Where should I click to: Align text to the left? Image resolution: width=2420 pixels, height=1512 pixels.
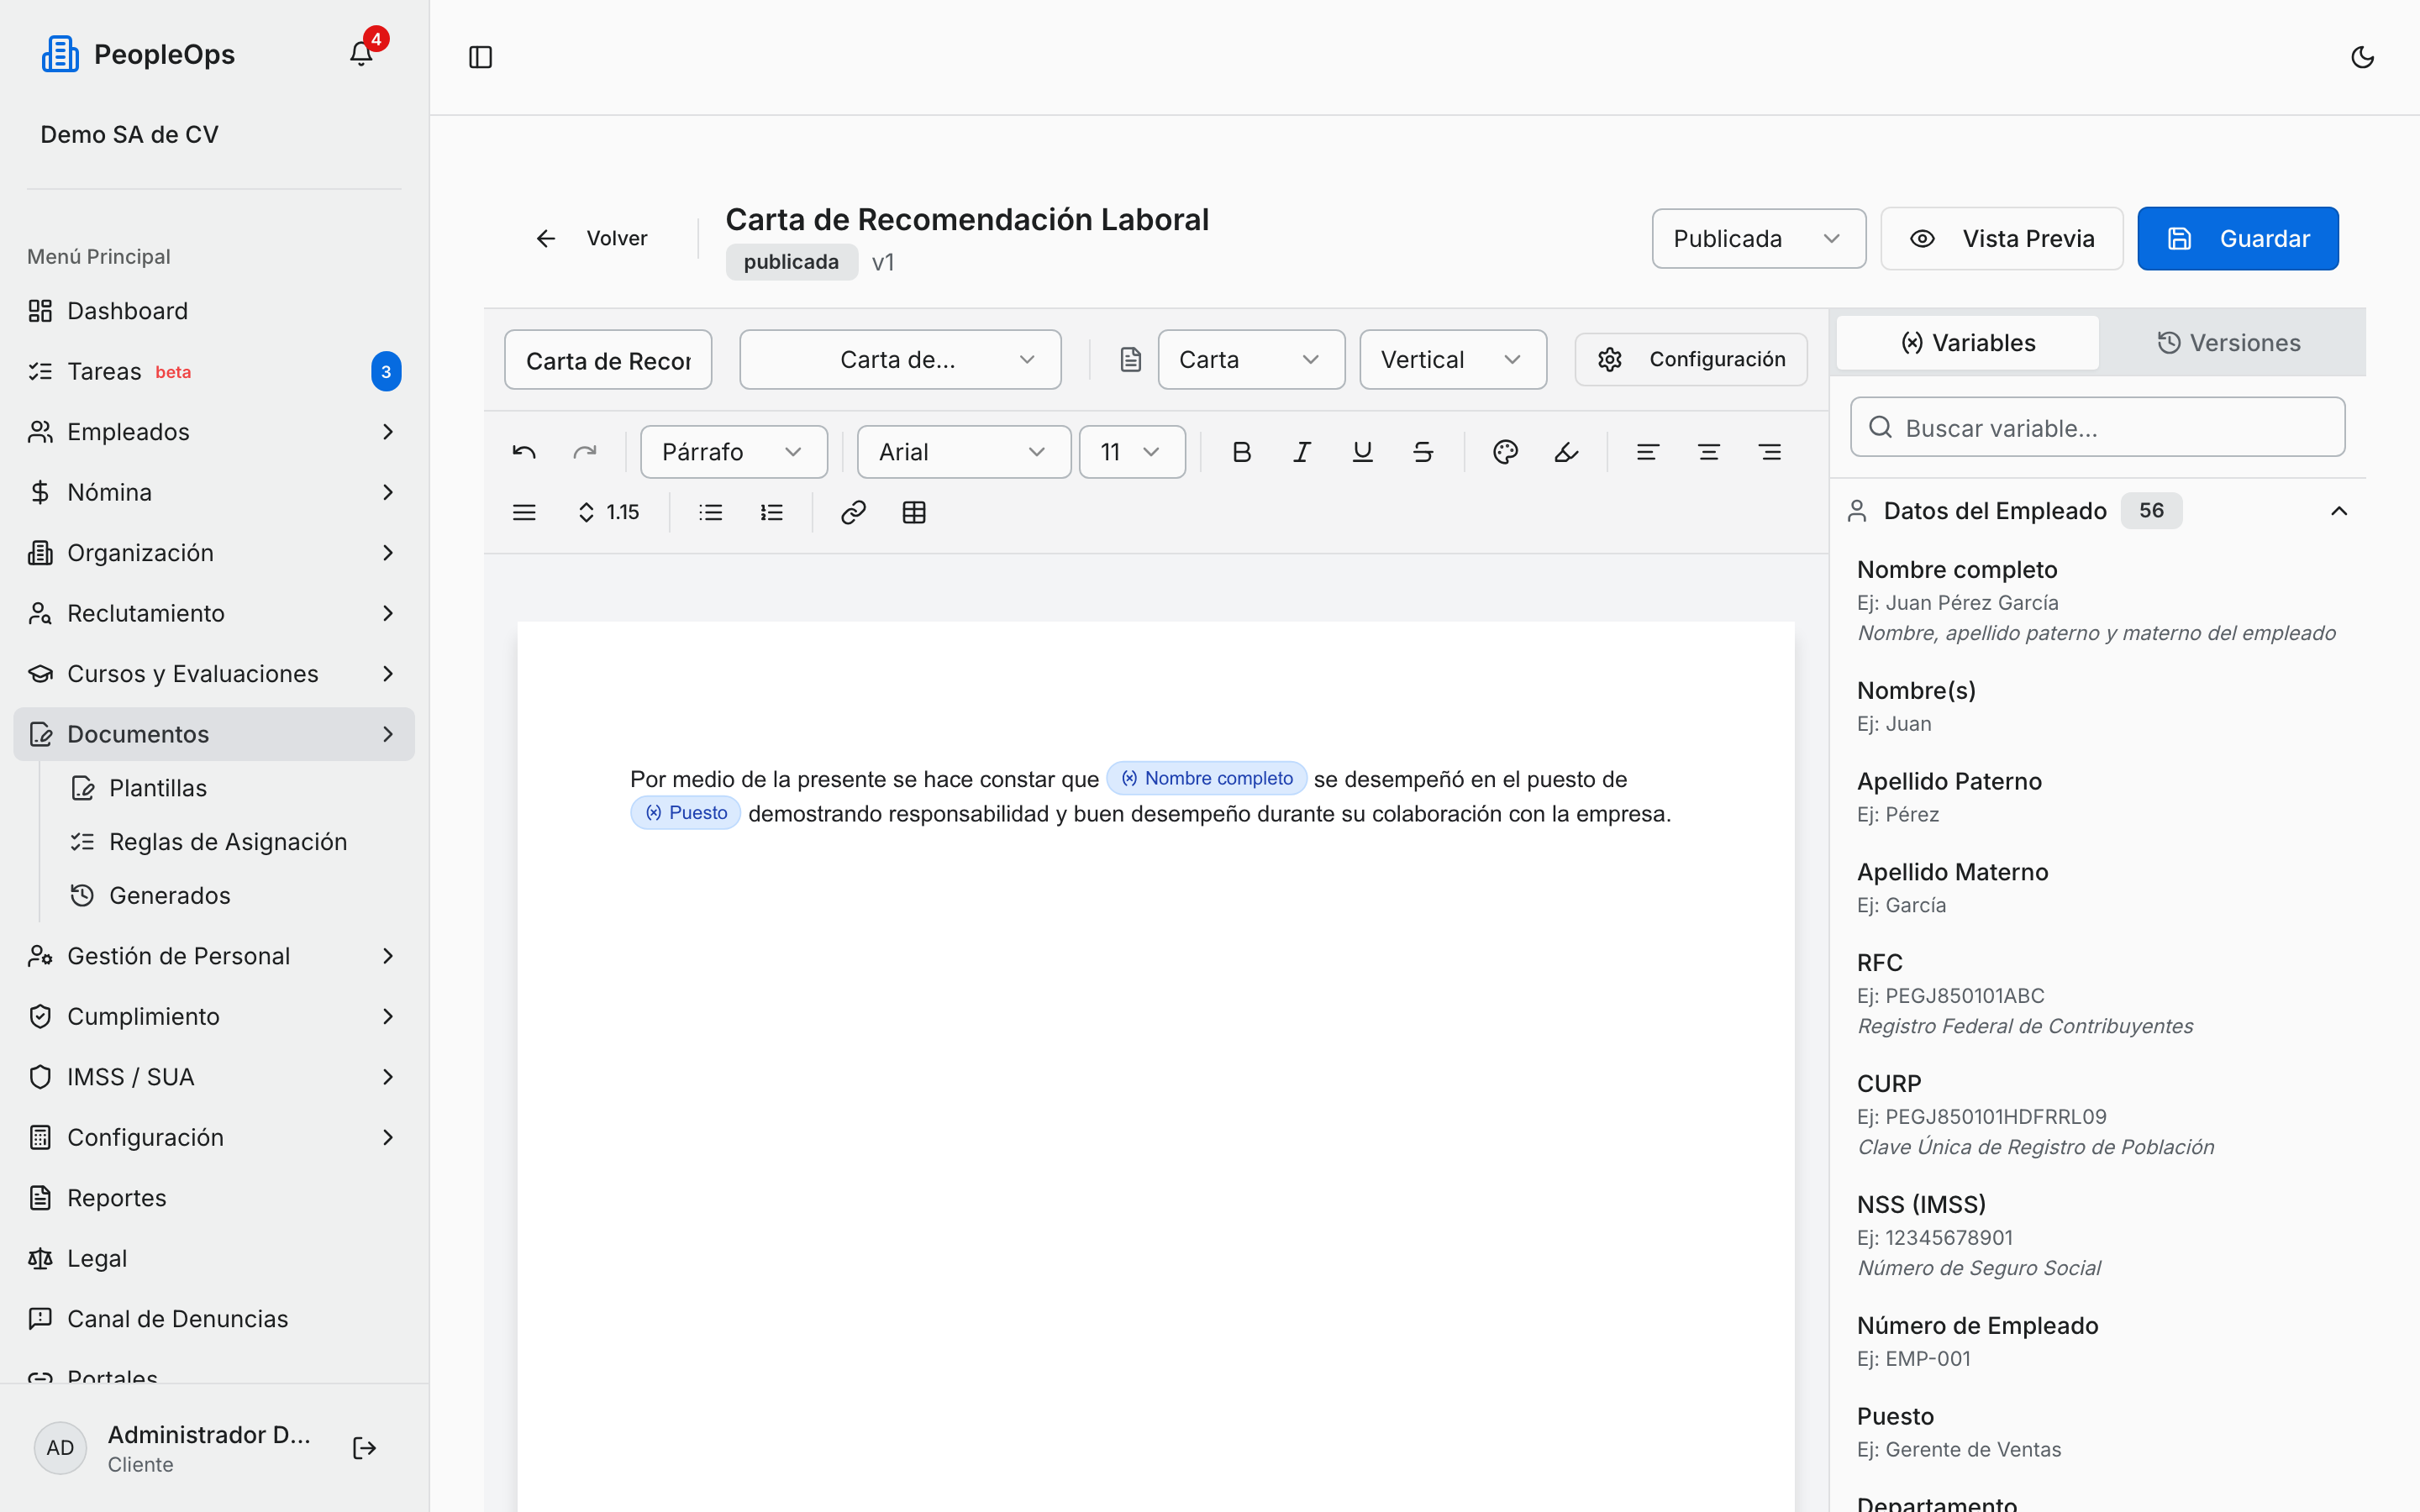(1648, 452)
